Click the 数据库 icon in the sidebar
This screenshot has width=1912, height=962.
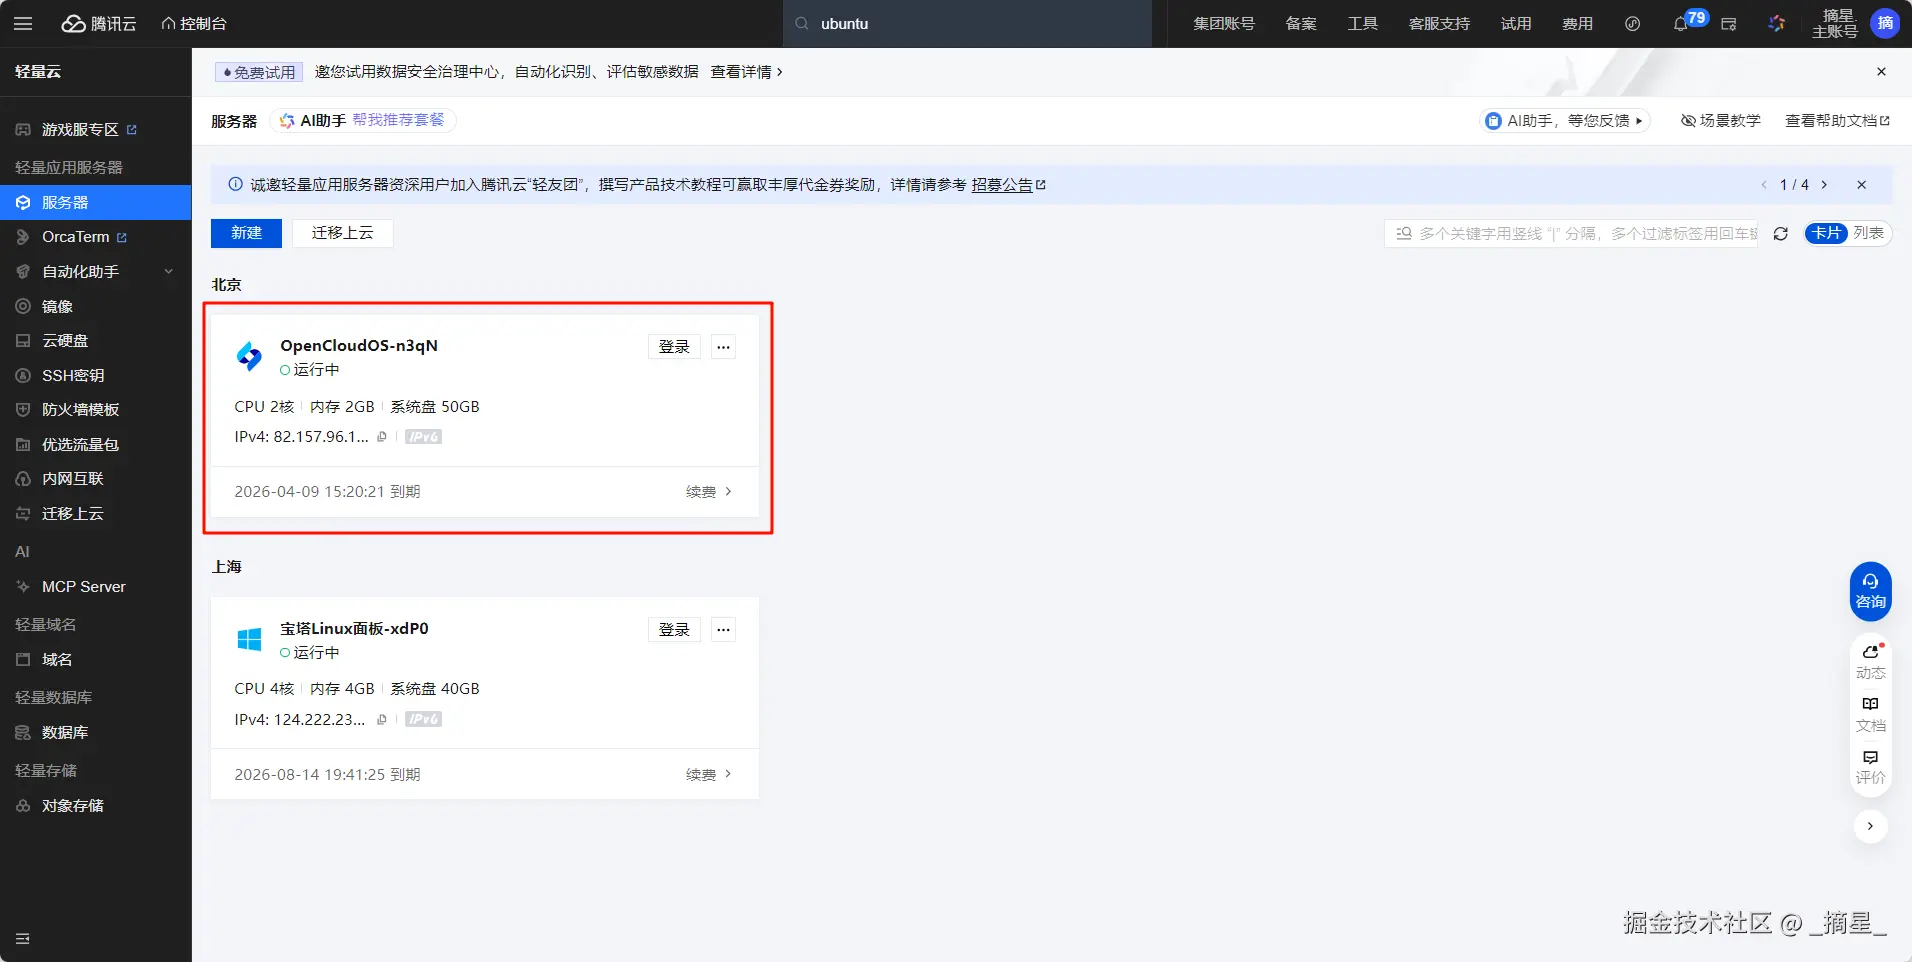point(23,732)
